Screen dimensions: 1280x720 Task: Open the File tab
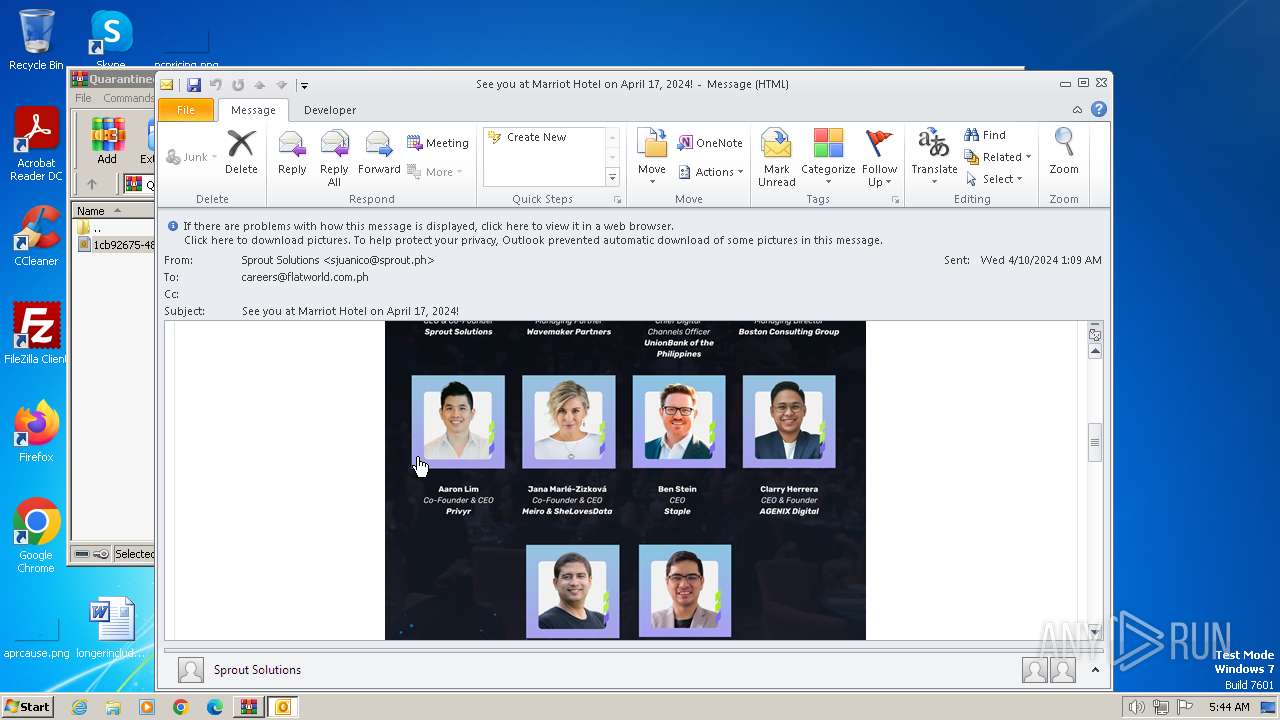click(186, 110)
